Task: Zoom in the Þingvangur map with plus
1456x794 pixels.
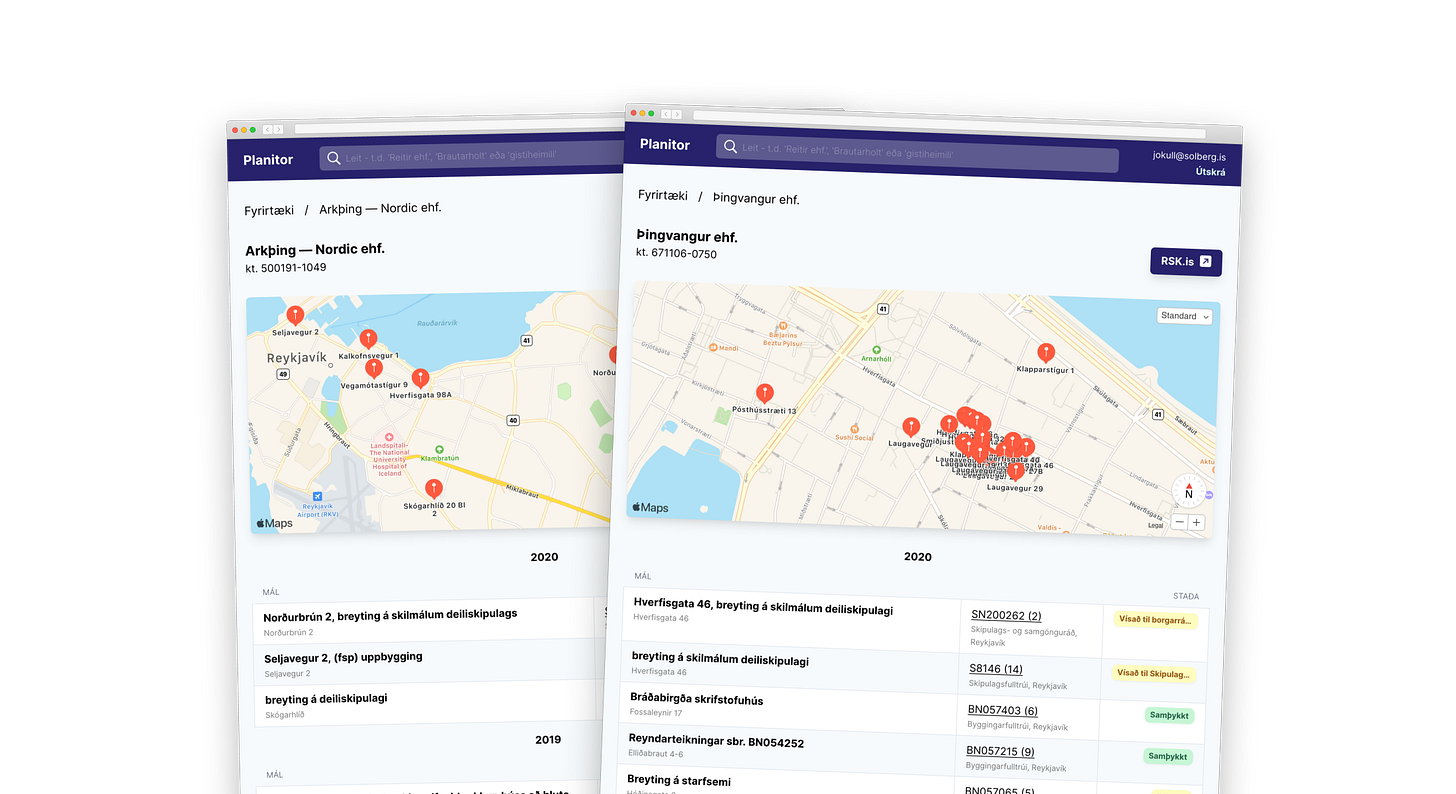Action: [1196, 523]
